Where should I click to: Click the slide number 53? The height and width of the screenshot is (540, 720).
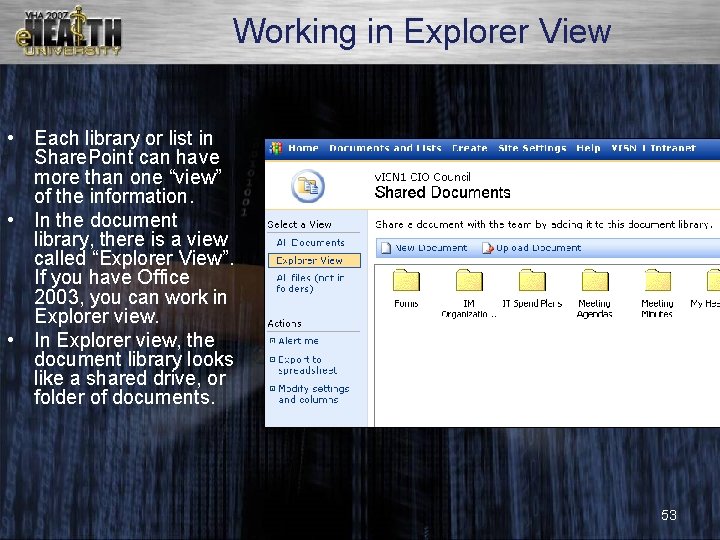(x=669, y=515)
